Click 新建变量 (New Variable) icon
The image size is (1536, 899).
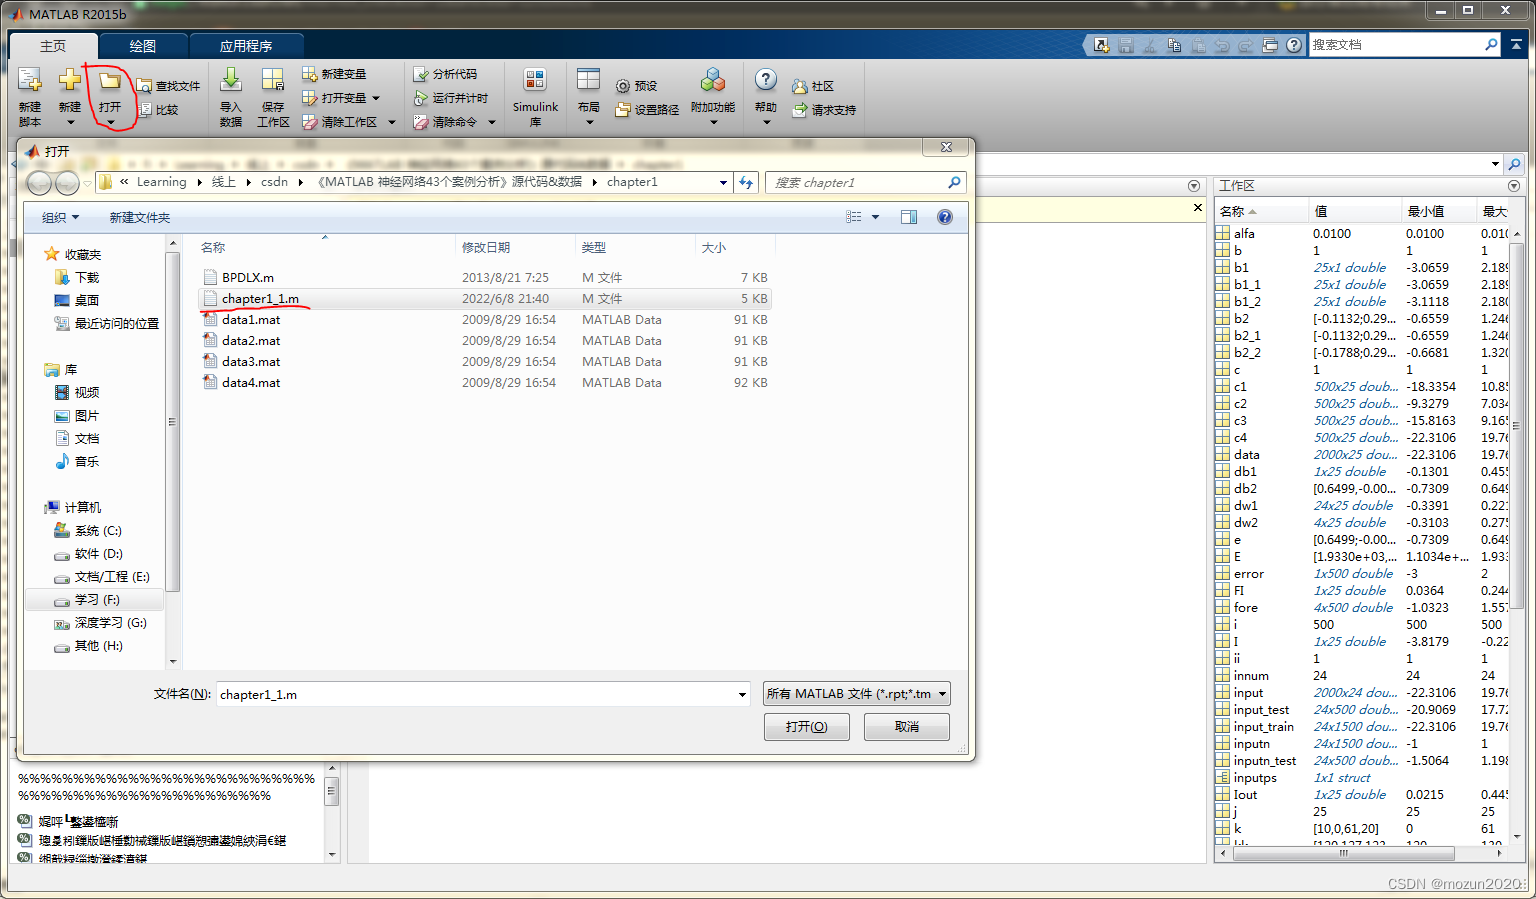(310, 74)
